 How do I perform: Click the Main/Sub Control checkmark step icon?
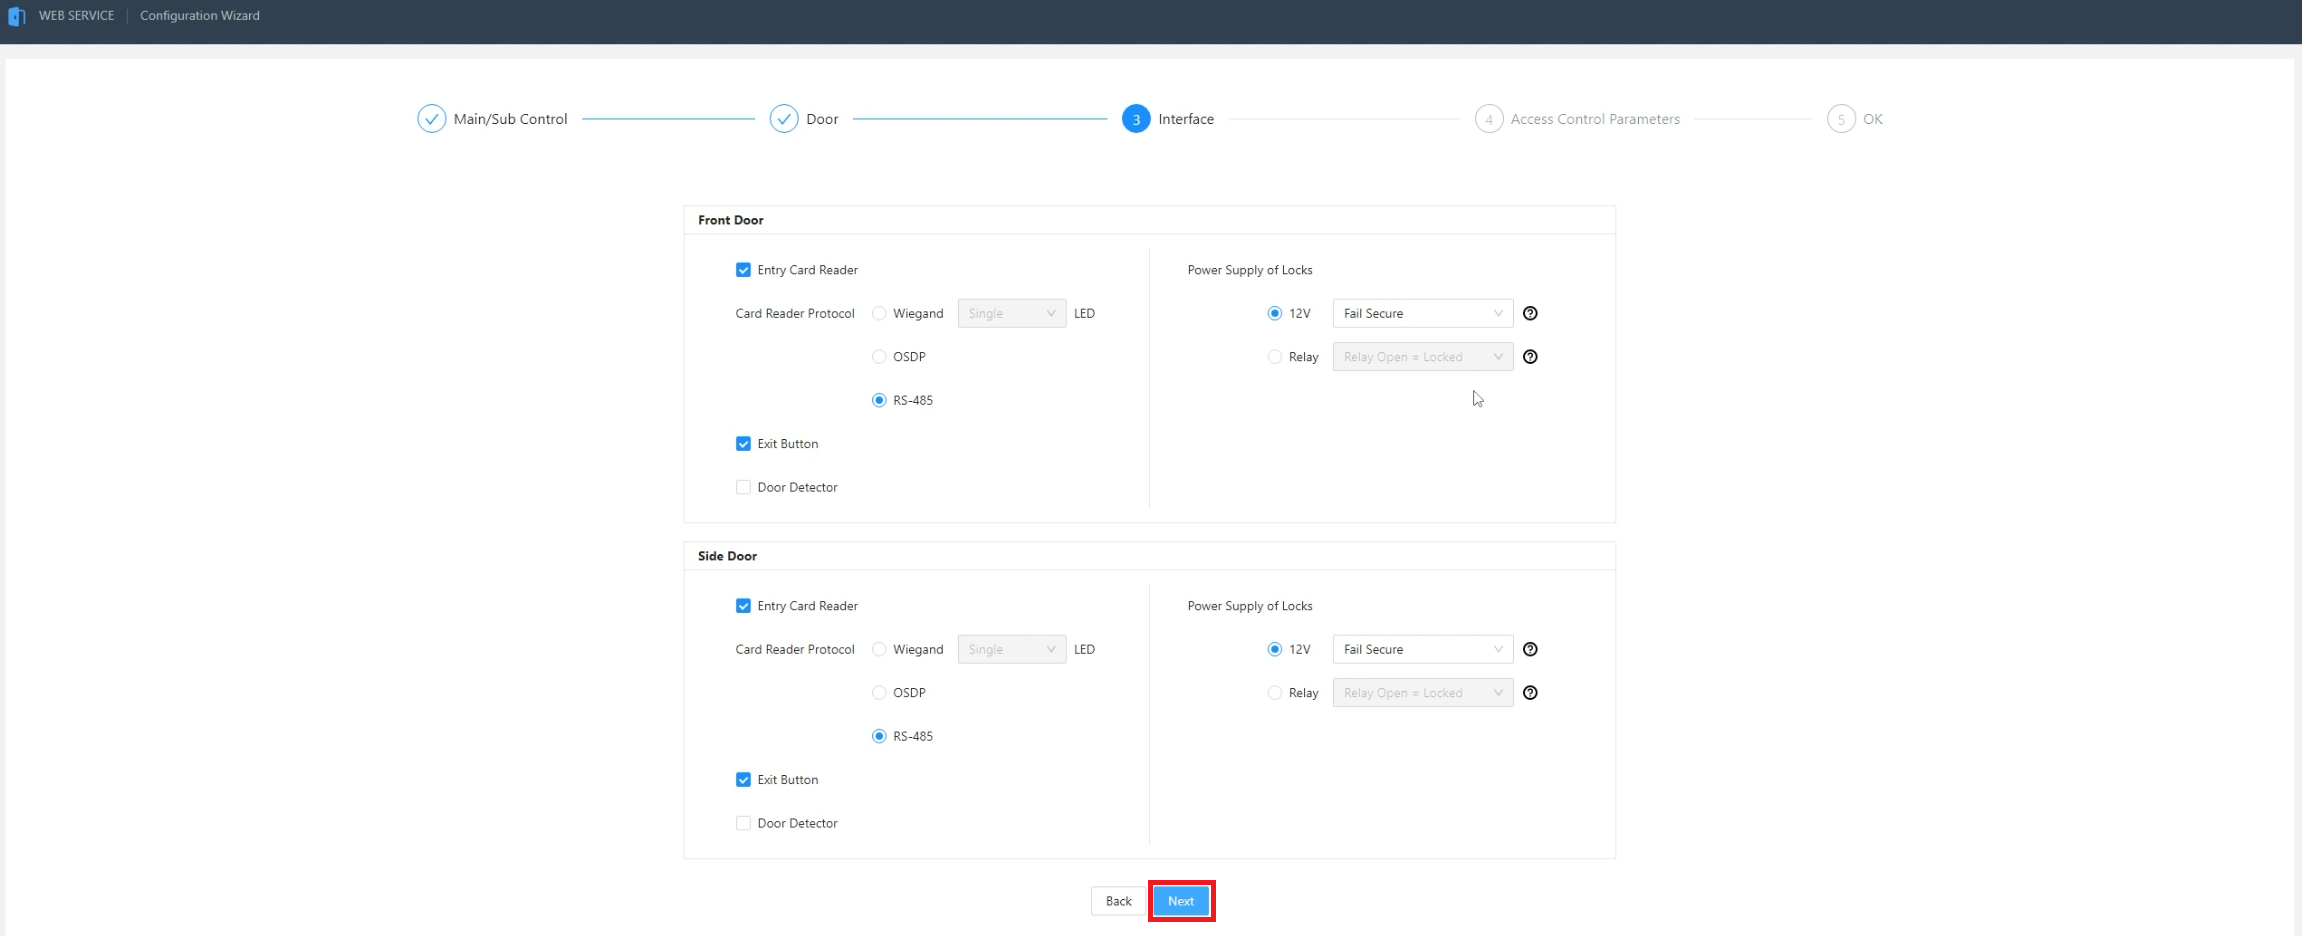(x=431, y=119)
